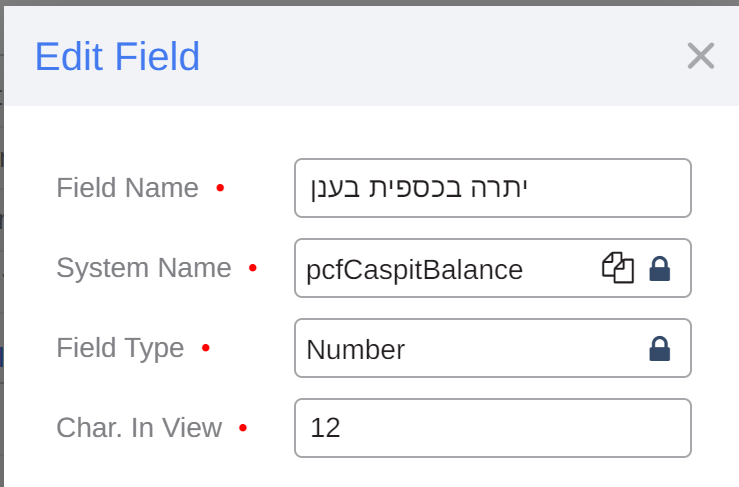Click the Char. In View label
The image size is (739, 487).
coord(139,428)
